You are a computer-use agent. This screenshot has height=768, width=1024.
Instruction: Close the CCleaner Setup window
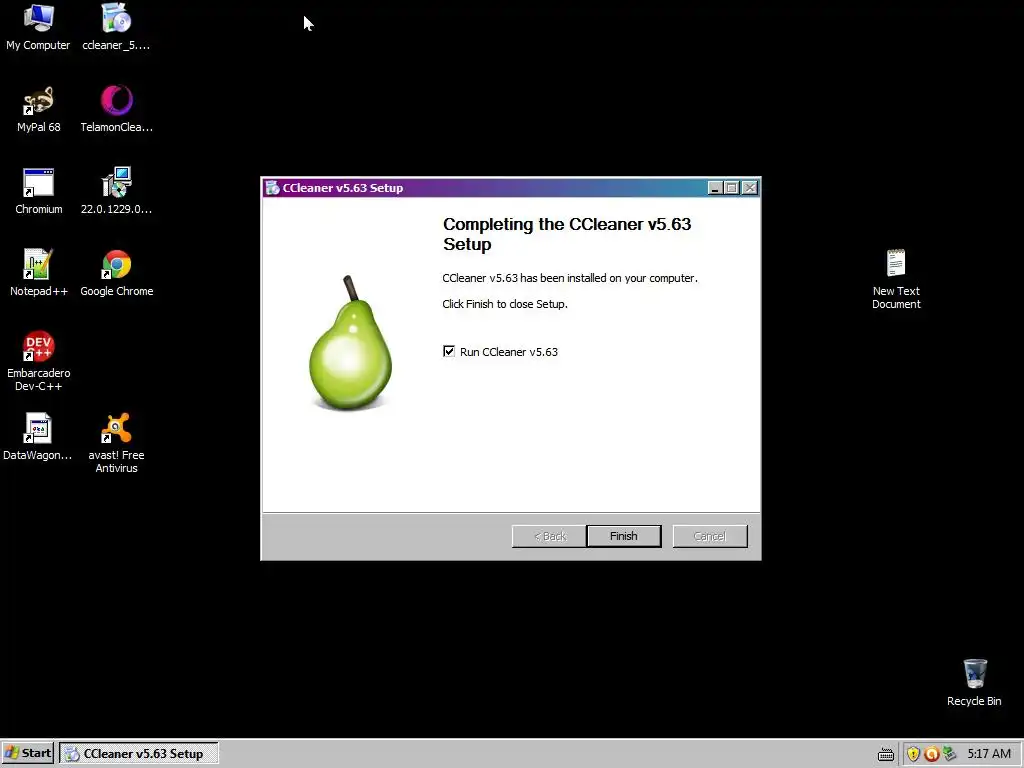click(750, 188)
